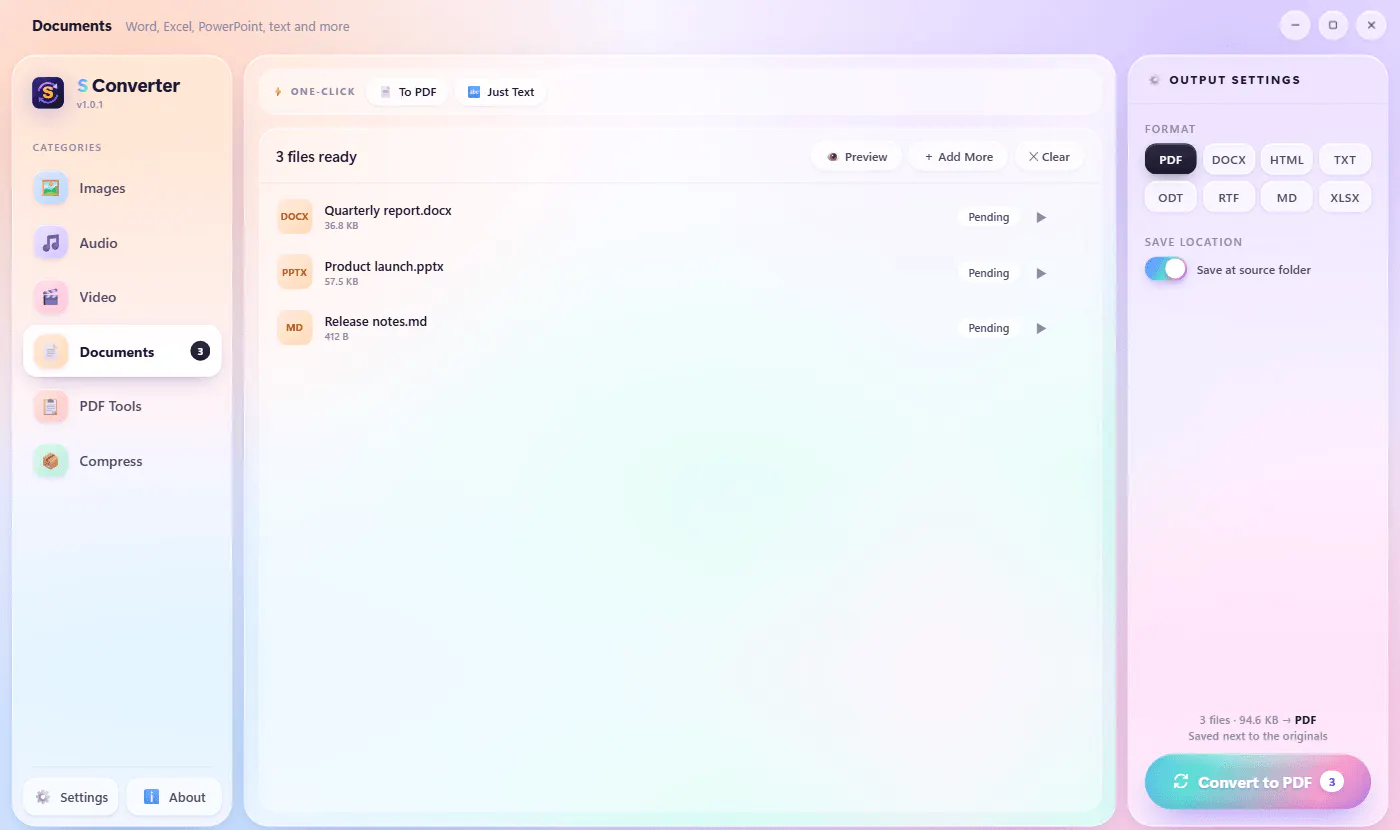
Task: Click the Documents category page icon
Action: point(51,352)
